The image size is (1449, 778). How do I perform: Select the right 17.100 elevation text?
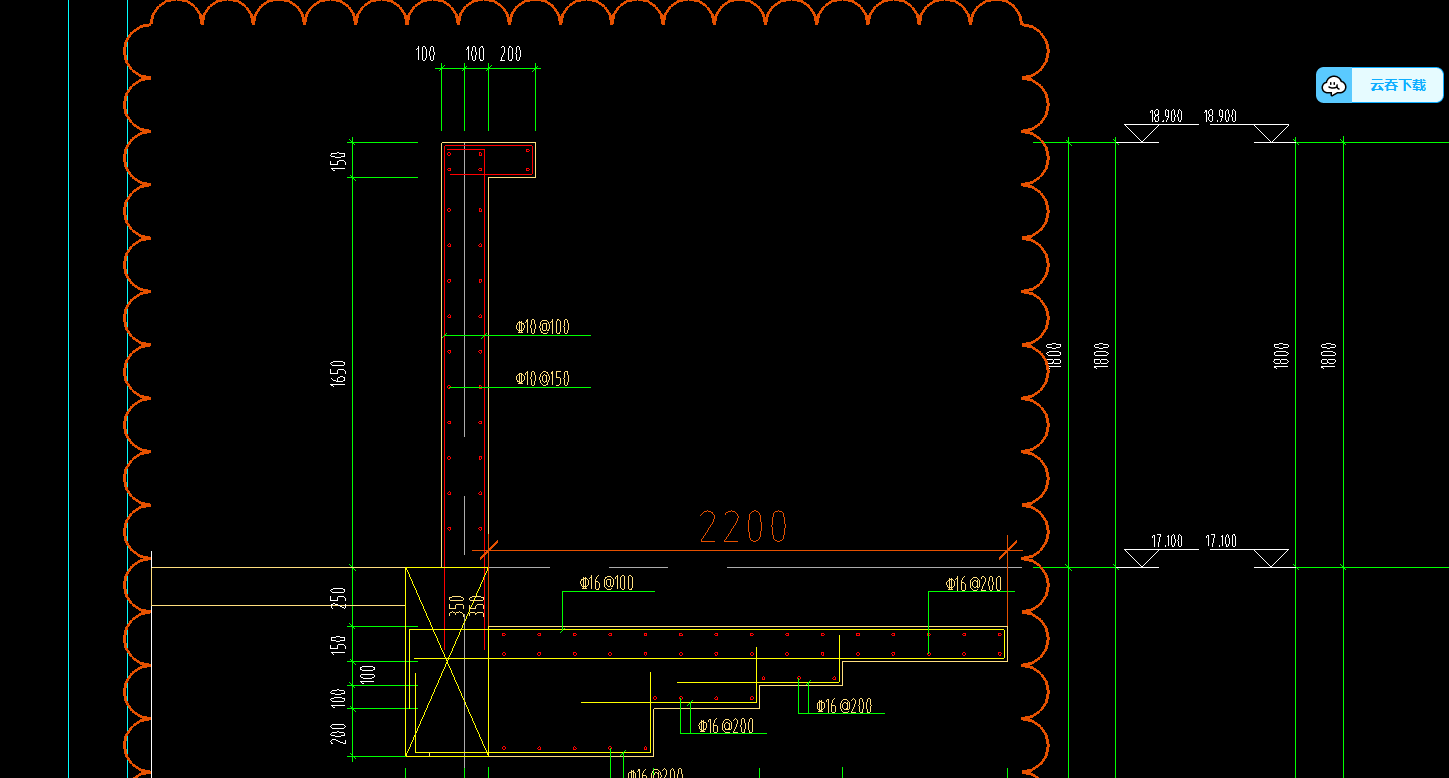coord(1221,541)
